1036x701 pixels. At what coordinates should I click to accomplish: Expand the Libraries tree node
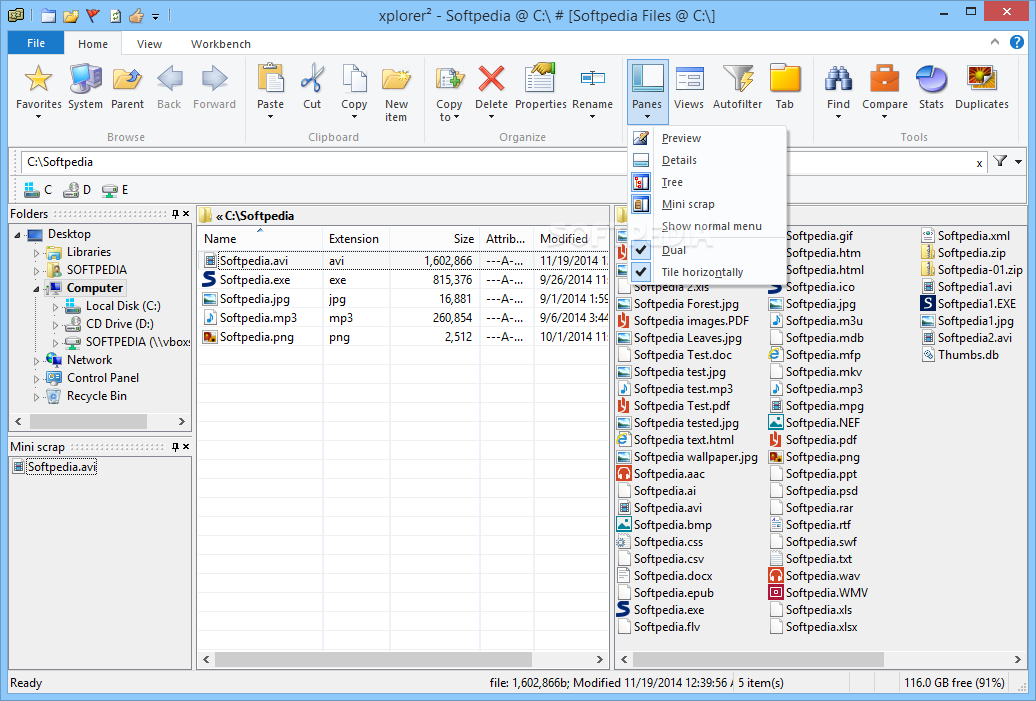point(36,252)
